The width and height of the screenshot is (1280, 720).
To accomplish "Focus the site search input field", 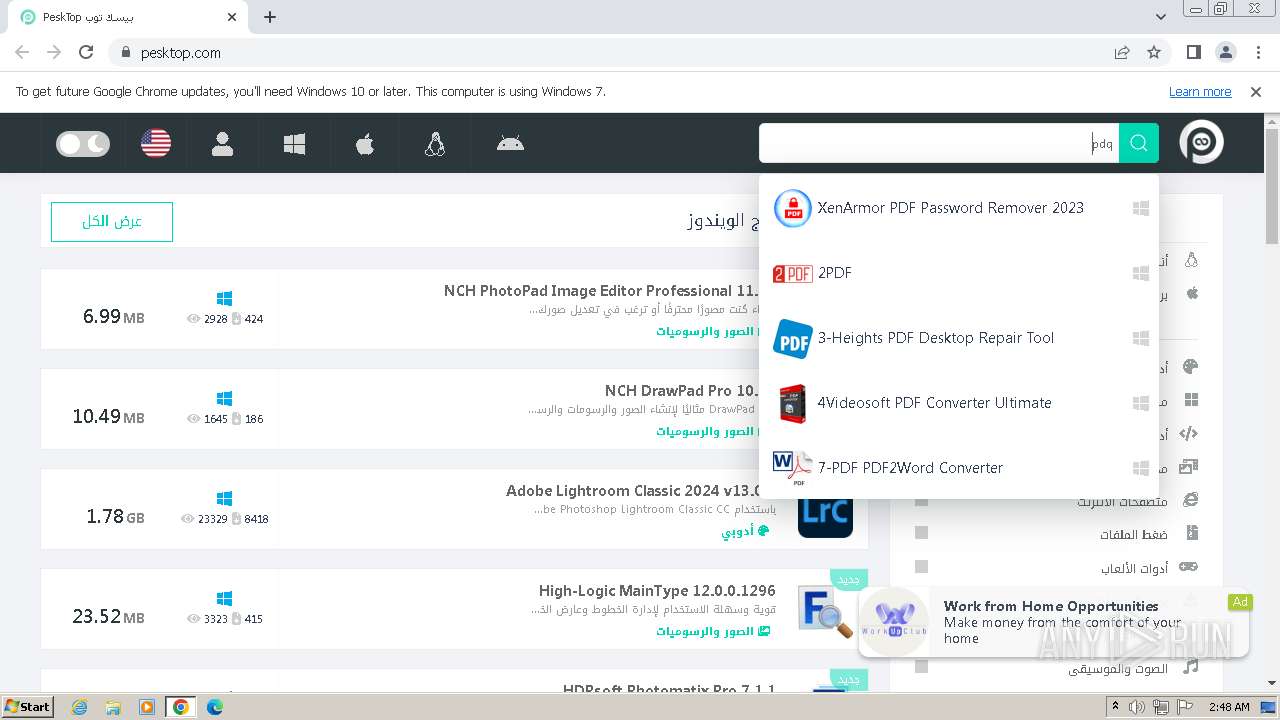I will tap(939, 143).
